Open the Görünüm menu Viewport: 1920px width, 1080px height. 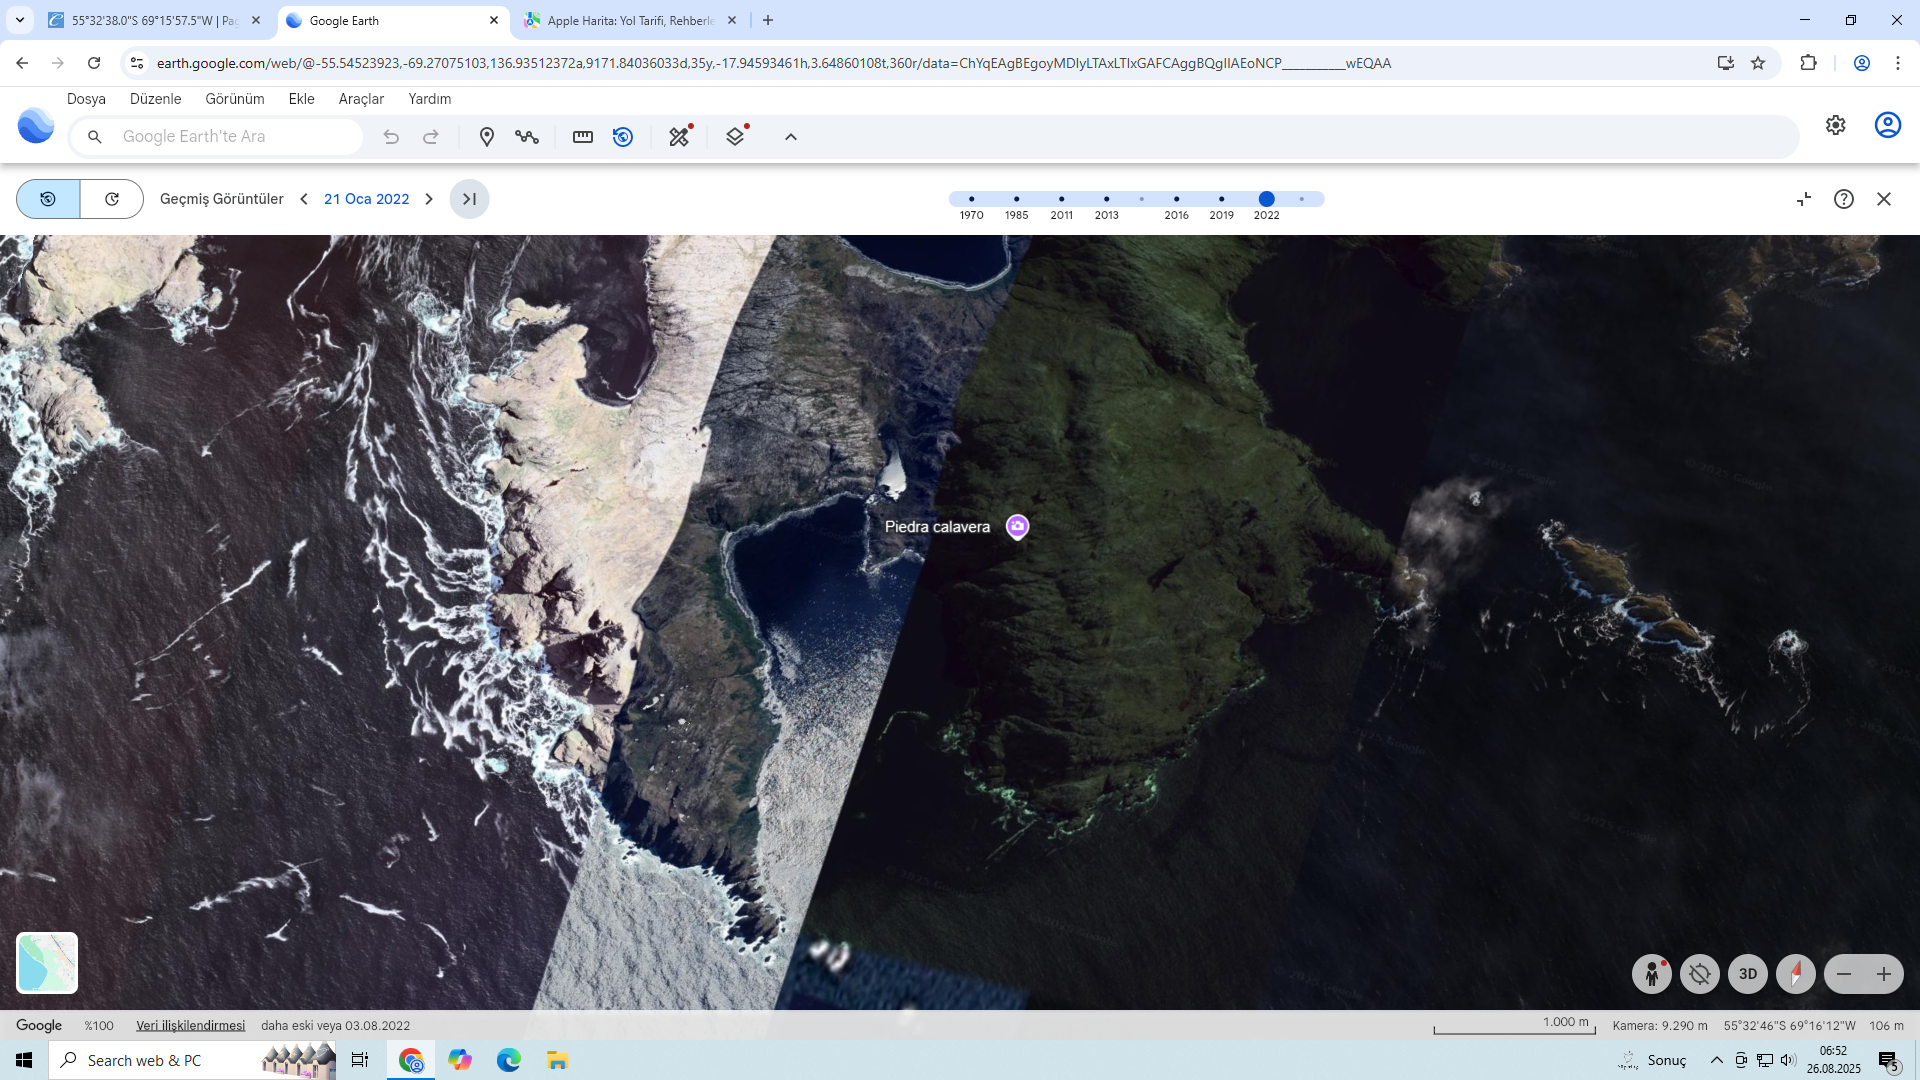[x=234, y=99]
